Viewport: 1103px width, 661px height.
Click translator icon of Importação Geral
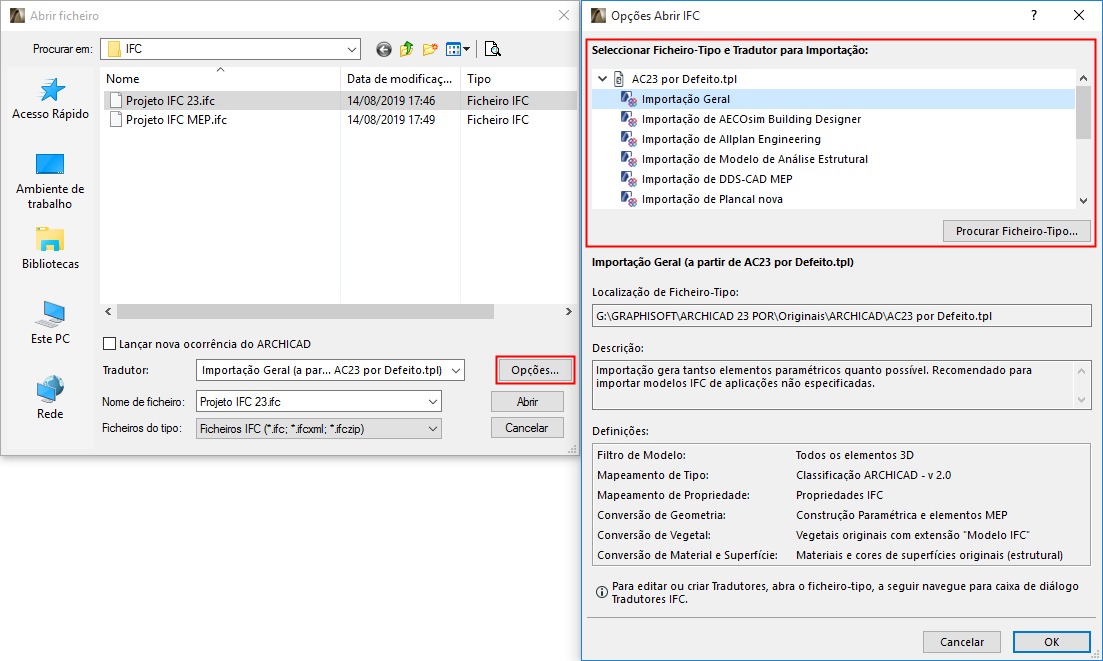(x=629, y=99)
